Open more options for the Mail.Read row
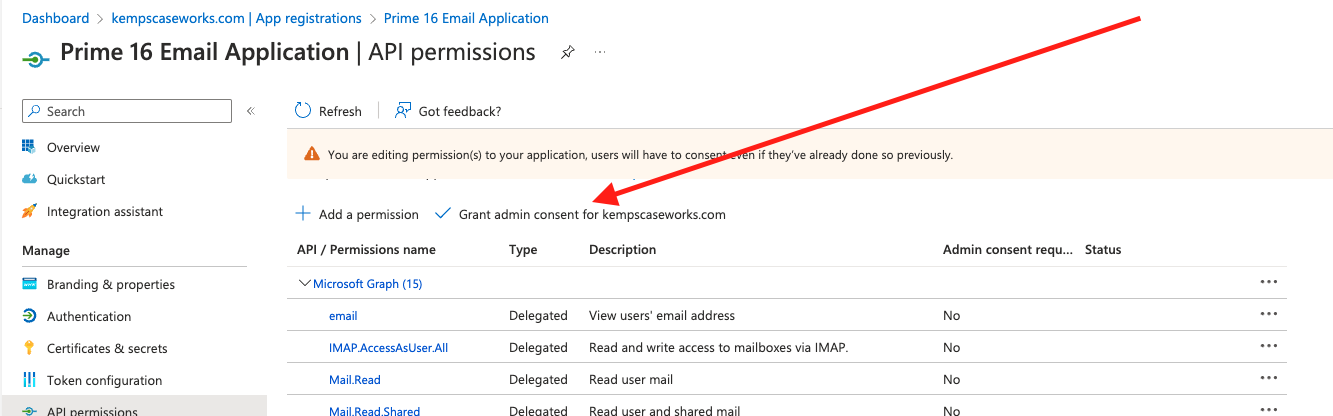Image resolution: width=1333 pixels, height=416 pixels. [1269, 379]
